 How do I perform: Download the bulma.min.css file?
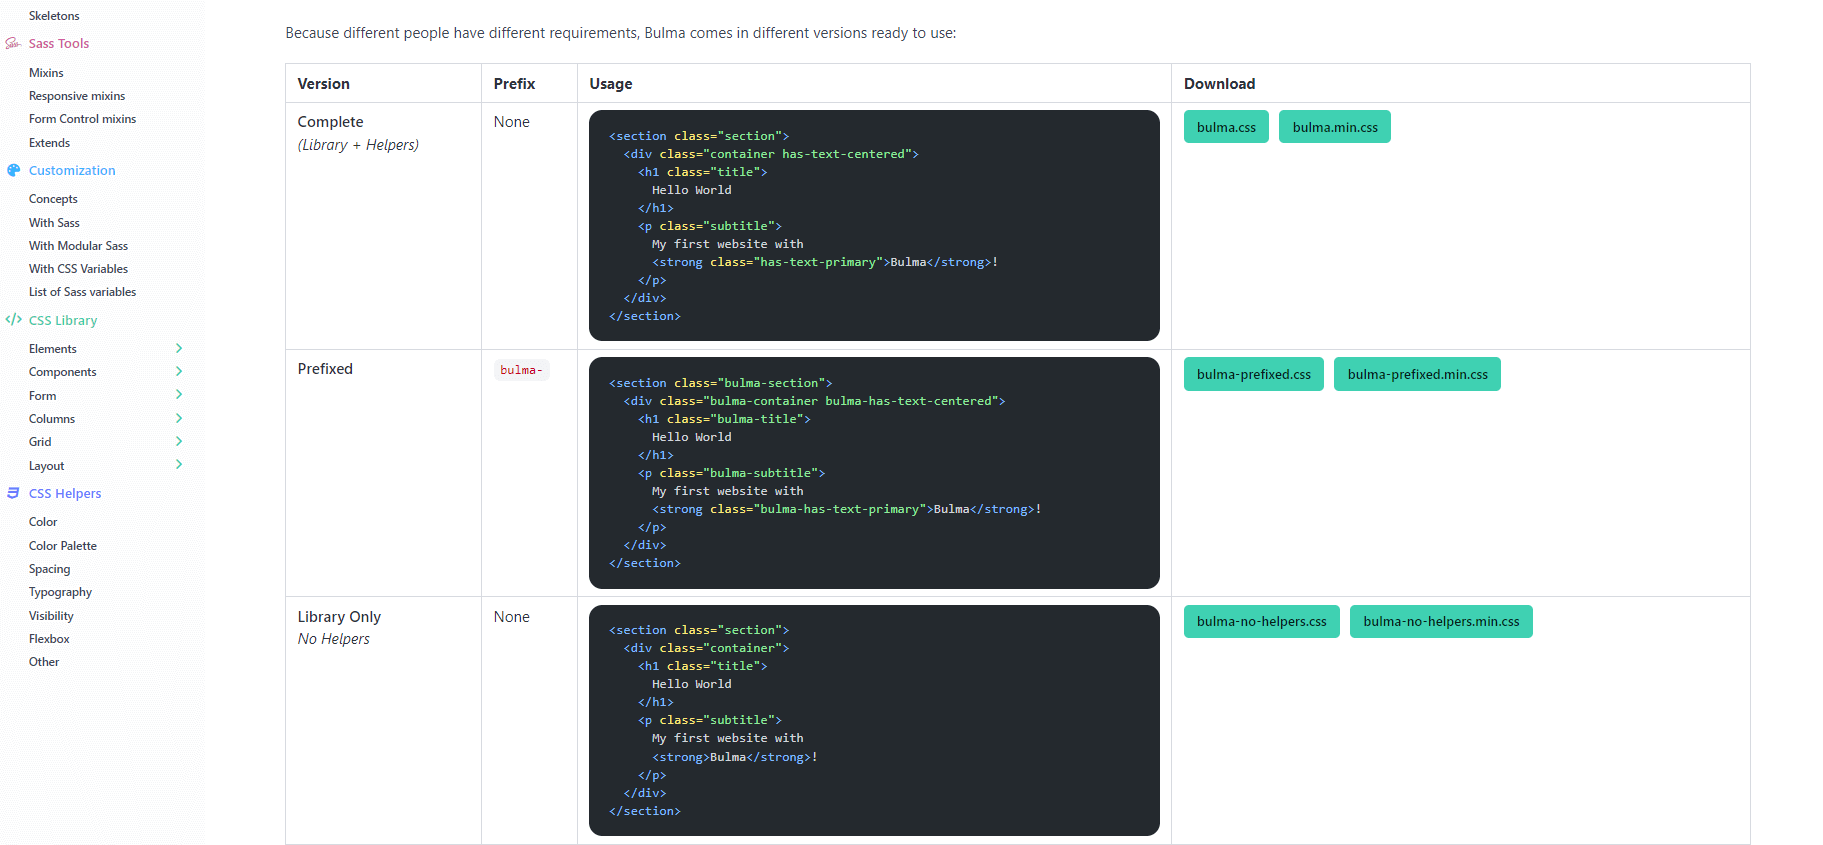[x=1335, y=127]
